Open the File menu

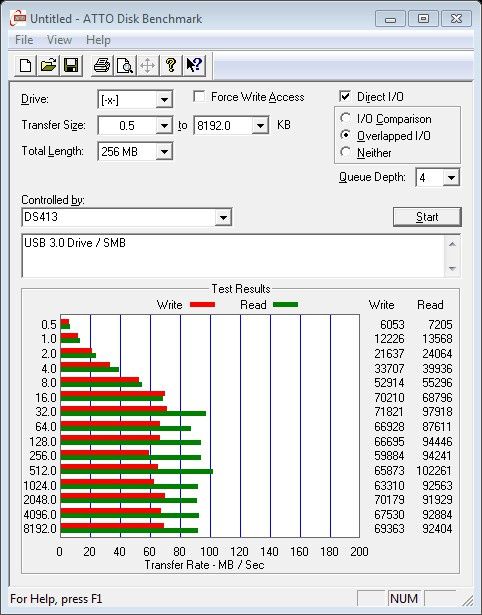(x=24, y=40)
